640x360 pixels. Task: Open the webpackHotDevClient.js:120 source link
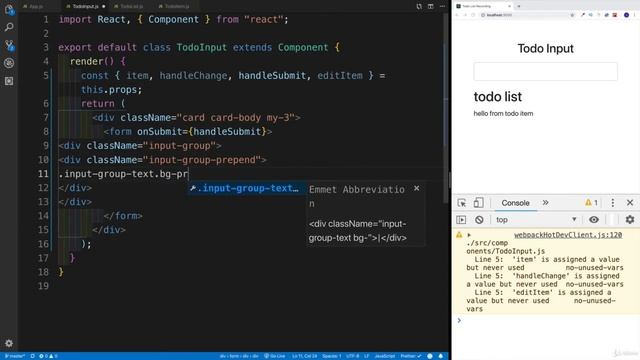pos(568,235)
